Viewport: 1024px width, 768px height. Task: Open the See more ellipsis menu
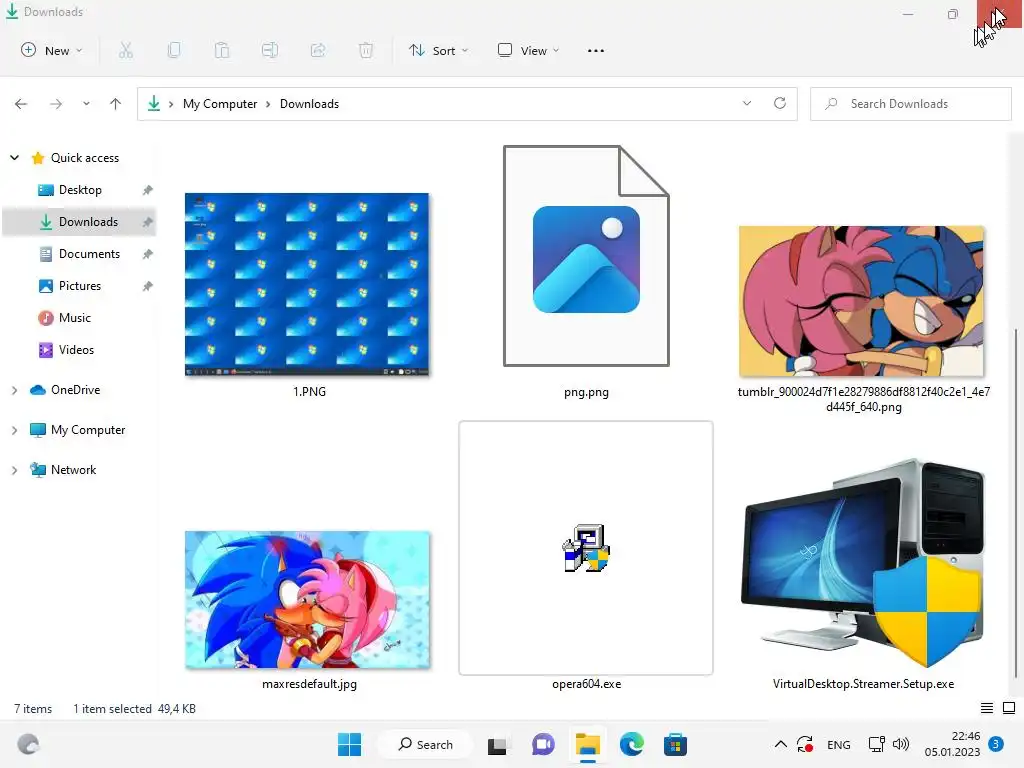point(596,50)
